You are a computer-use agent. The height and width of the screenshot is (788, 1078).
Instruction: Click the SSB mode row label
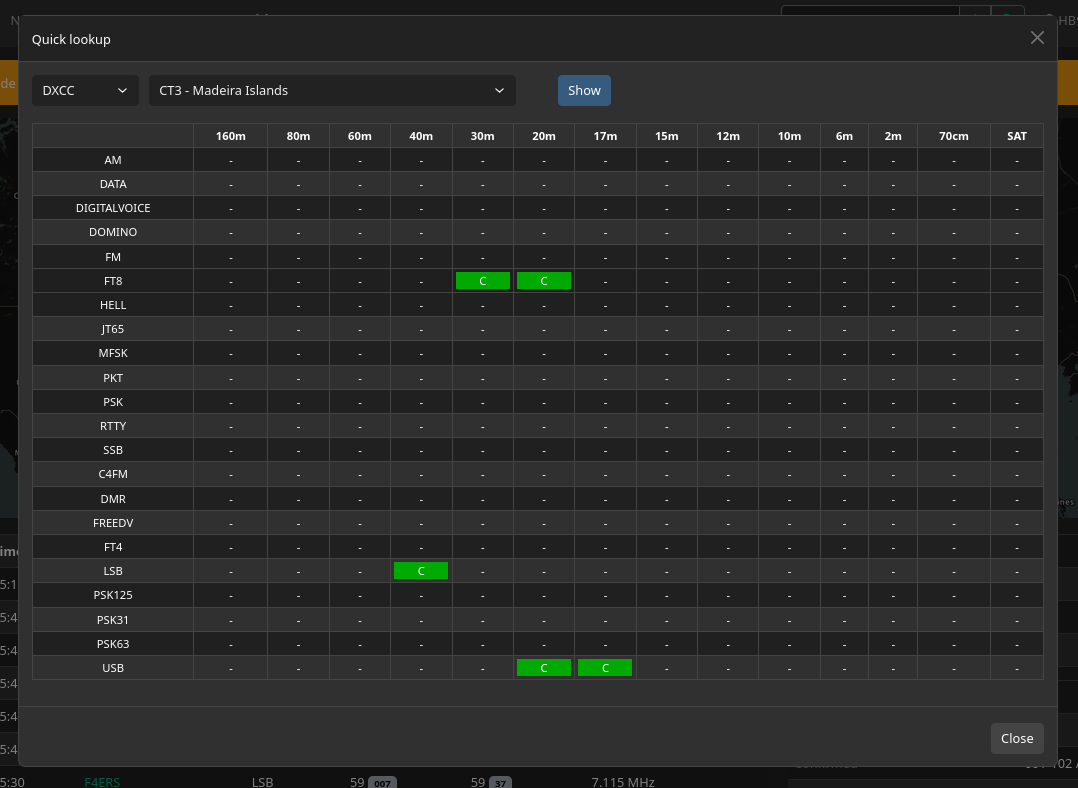[x=112, y=449]
